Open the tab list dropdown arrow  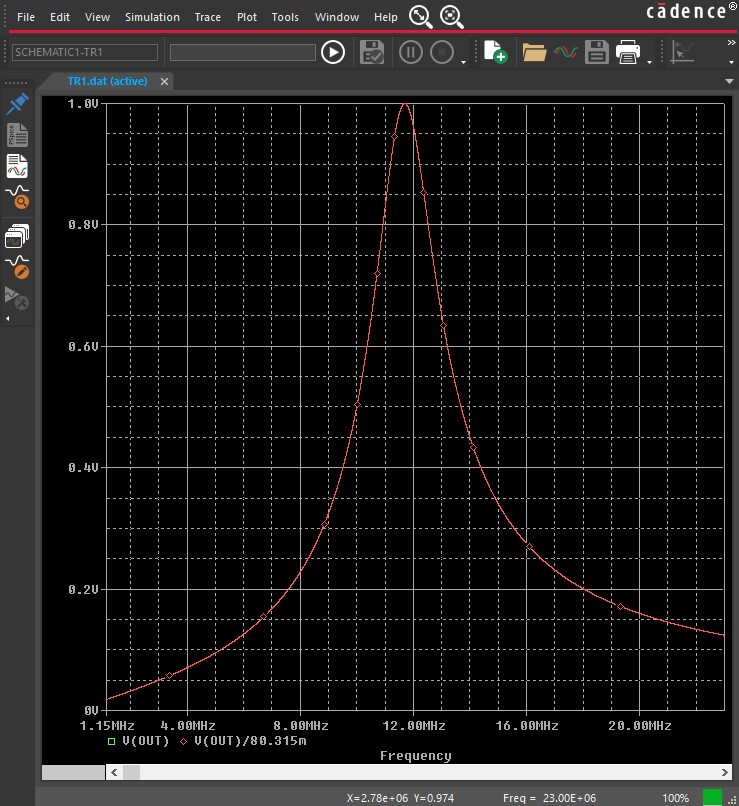point(729,81)
